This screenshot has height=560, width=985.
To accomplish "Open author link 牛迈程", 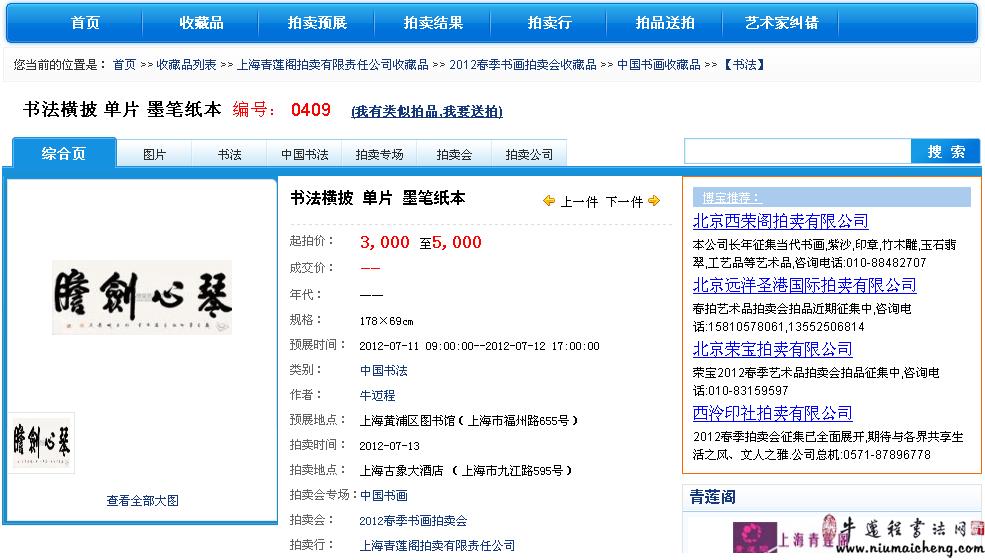I will pyautogui.click(x=378, y=395).
